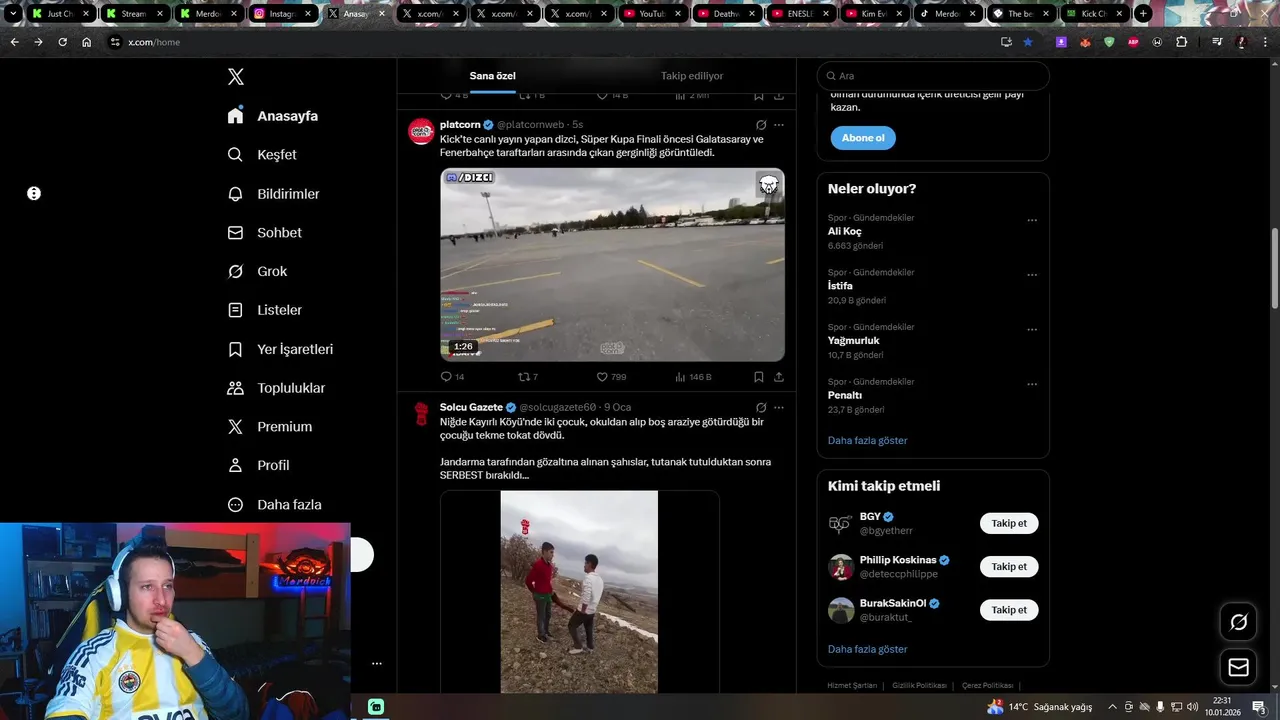The height and width of the screenshot is (720, 1280).
Task: View analytics of platcorn post
Action: click(x=693, y=377)
